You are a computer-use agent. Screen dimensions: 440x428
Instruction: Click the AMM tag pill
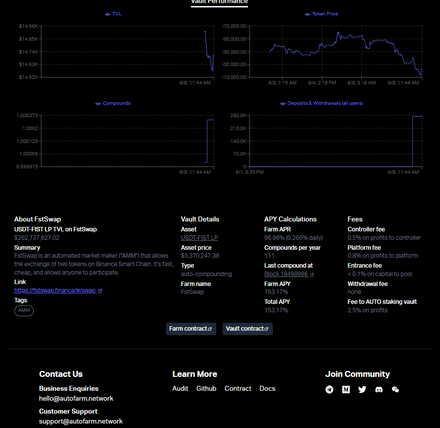pyautogui.click(x=24, y=311)
